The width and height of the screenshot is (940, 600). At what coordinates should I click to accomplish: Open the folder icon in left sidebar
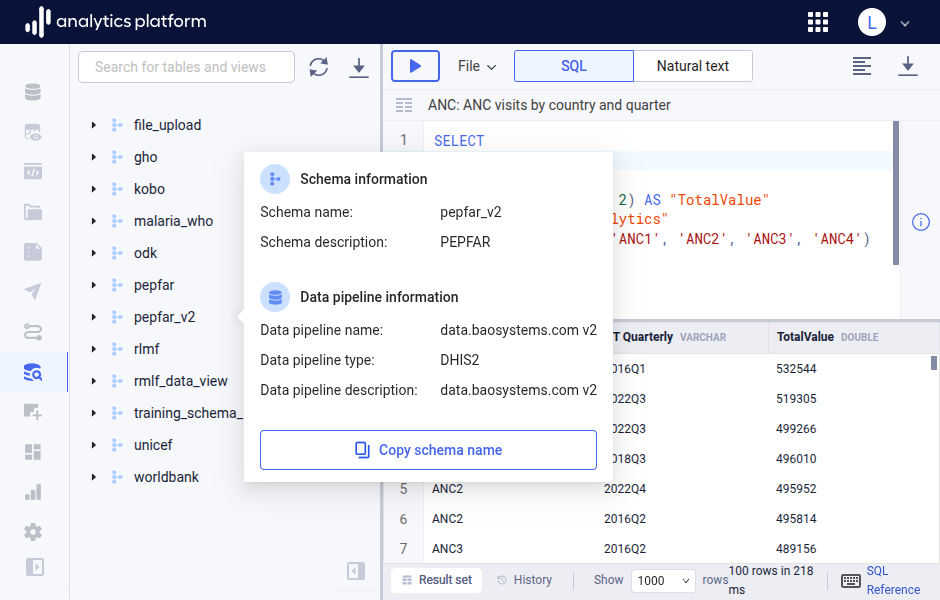tap(33, 212)
